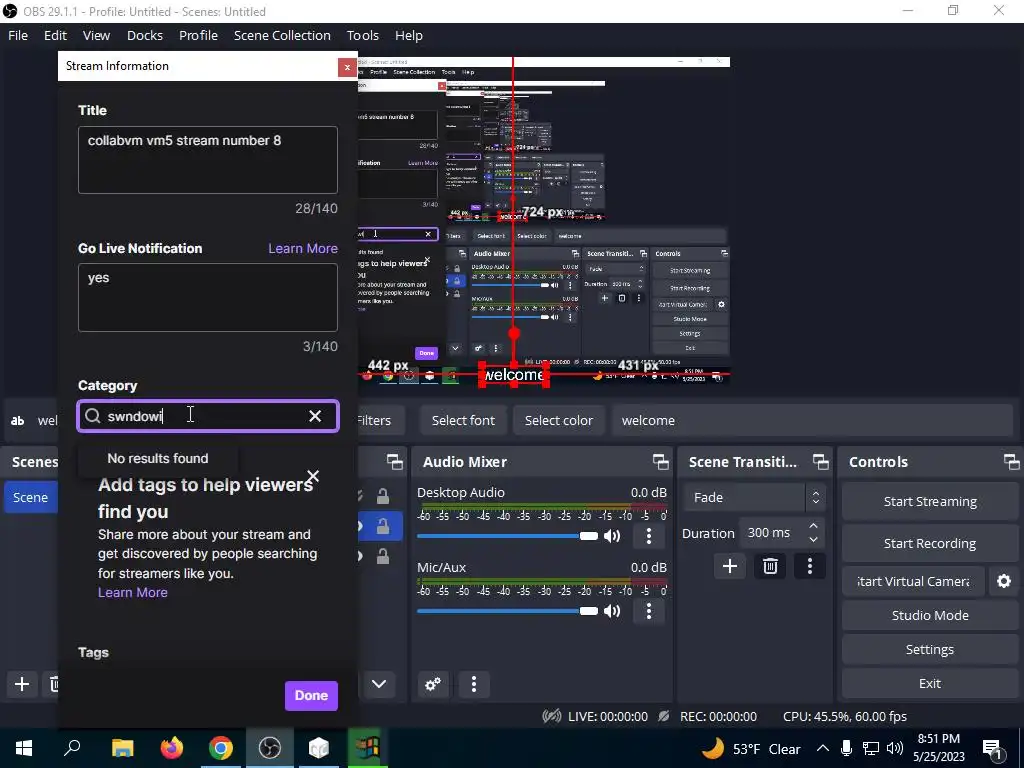
Task: Open taskbar search
Action: pyautogui.click(x=72, y=748)
